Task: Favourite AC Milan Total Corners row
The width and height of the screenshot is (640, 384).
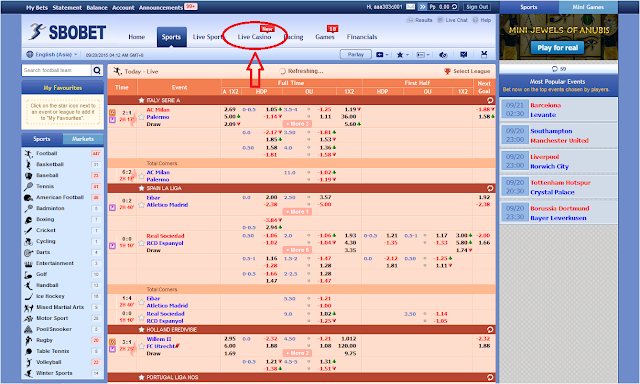Action: (x=141, y=176)
